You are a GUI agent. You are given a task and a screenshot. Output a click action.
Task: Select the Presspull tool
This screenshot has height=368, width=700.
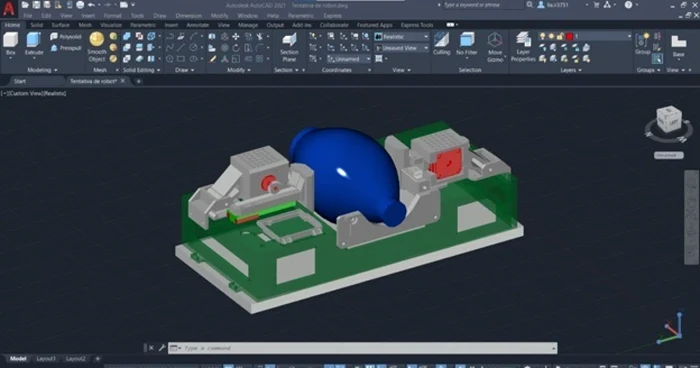click(x=66, y=48)
